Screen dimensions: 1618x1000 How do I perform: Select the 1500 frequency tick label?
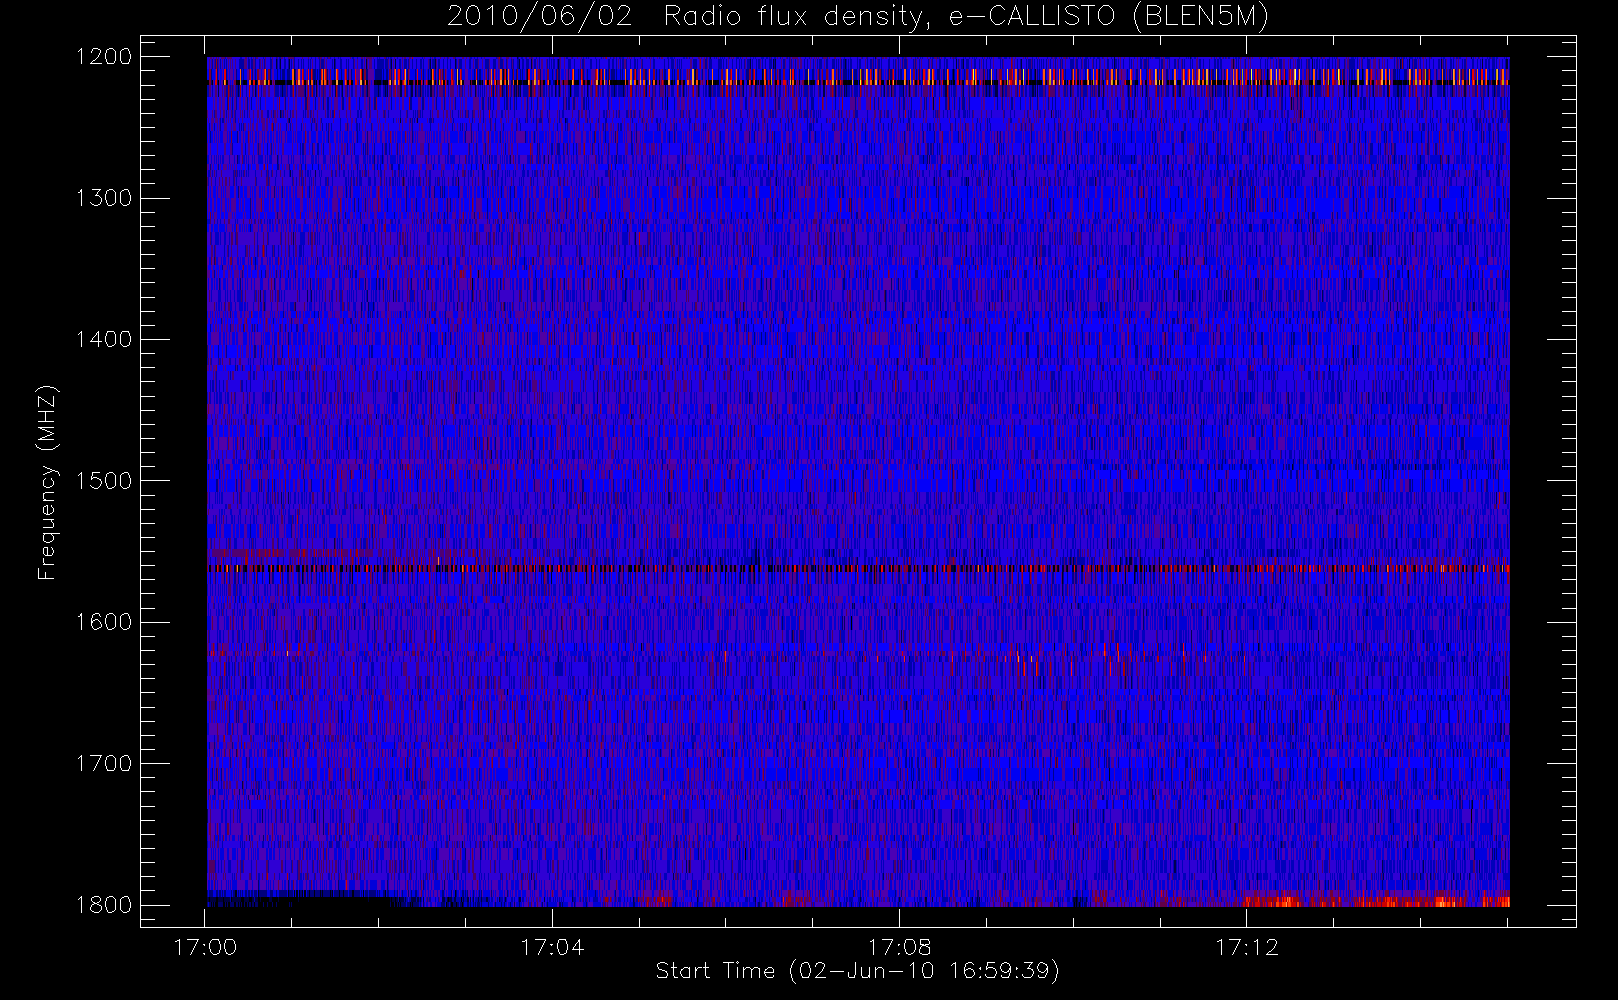tap(104, 481)
